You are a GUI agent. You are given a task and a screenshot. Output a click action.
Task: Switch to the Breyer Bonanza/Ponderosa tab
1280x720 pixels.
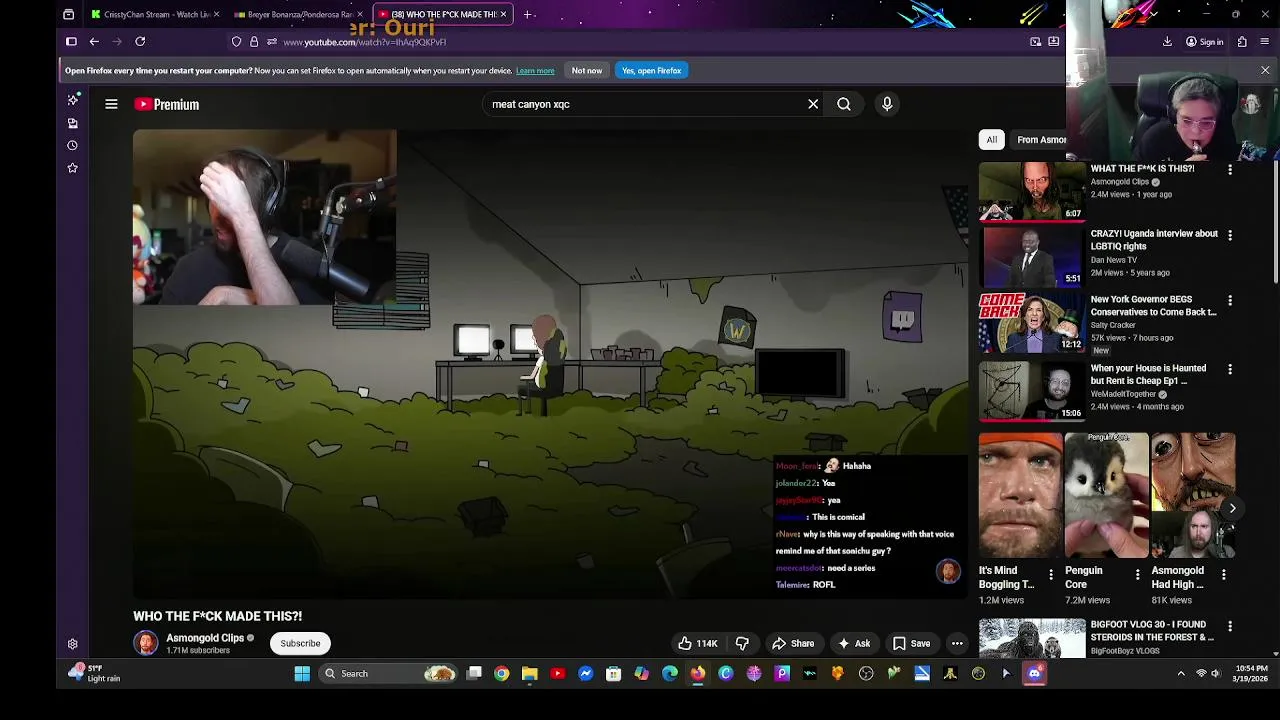coord(298,15)
